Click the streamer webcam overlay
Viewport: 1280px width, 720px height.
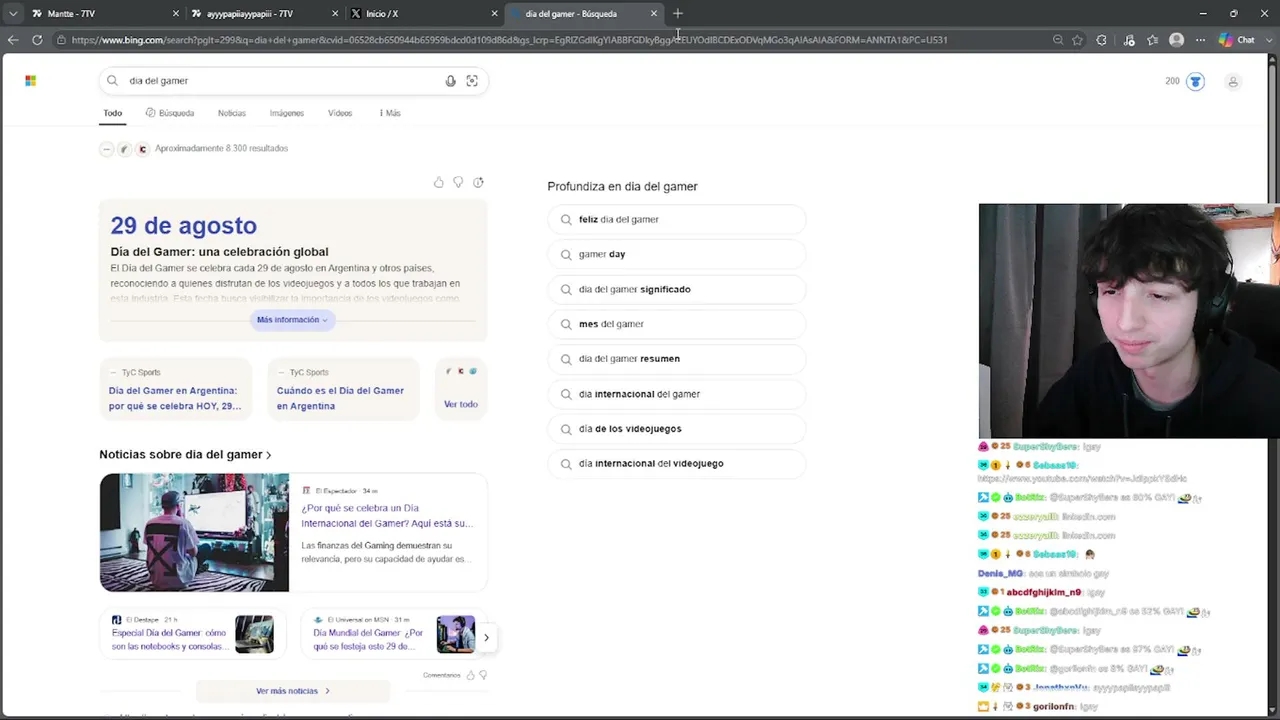pos(1129,321)
